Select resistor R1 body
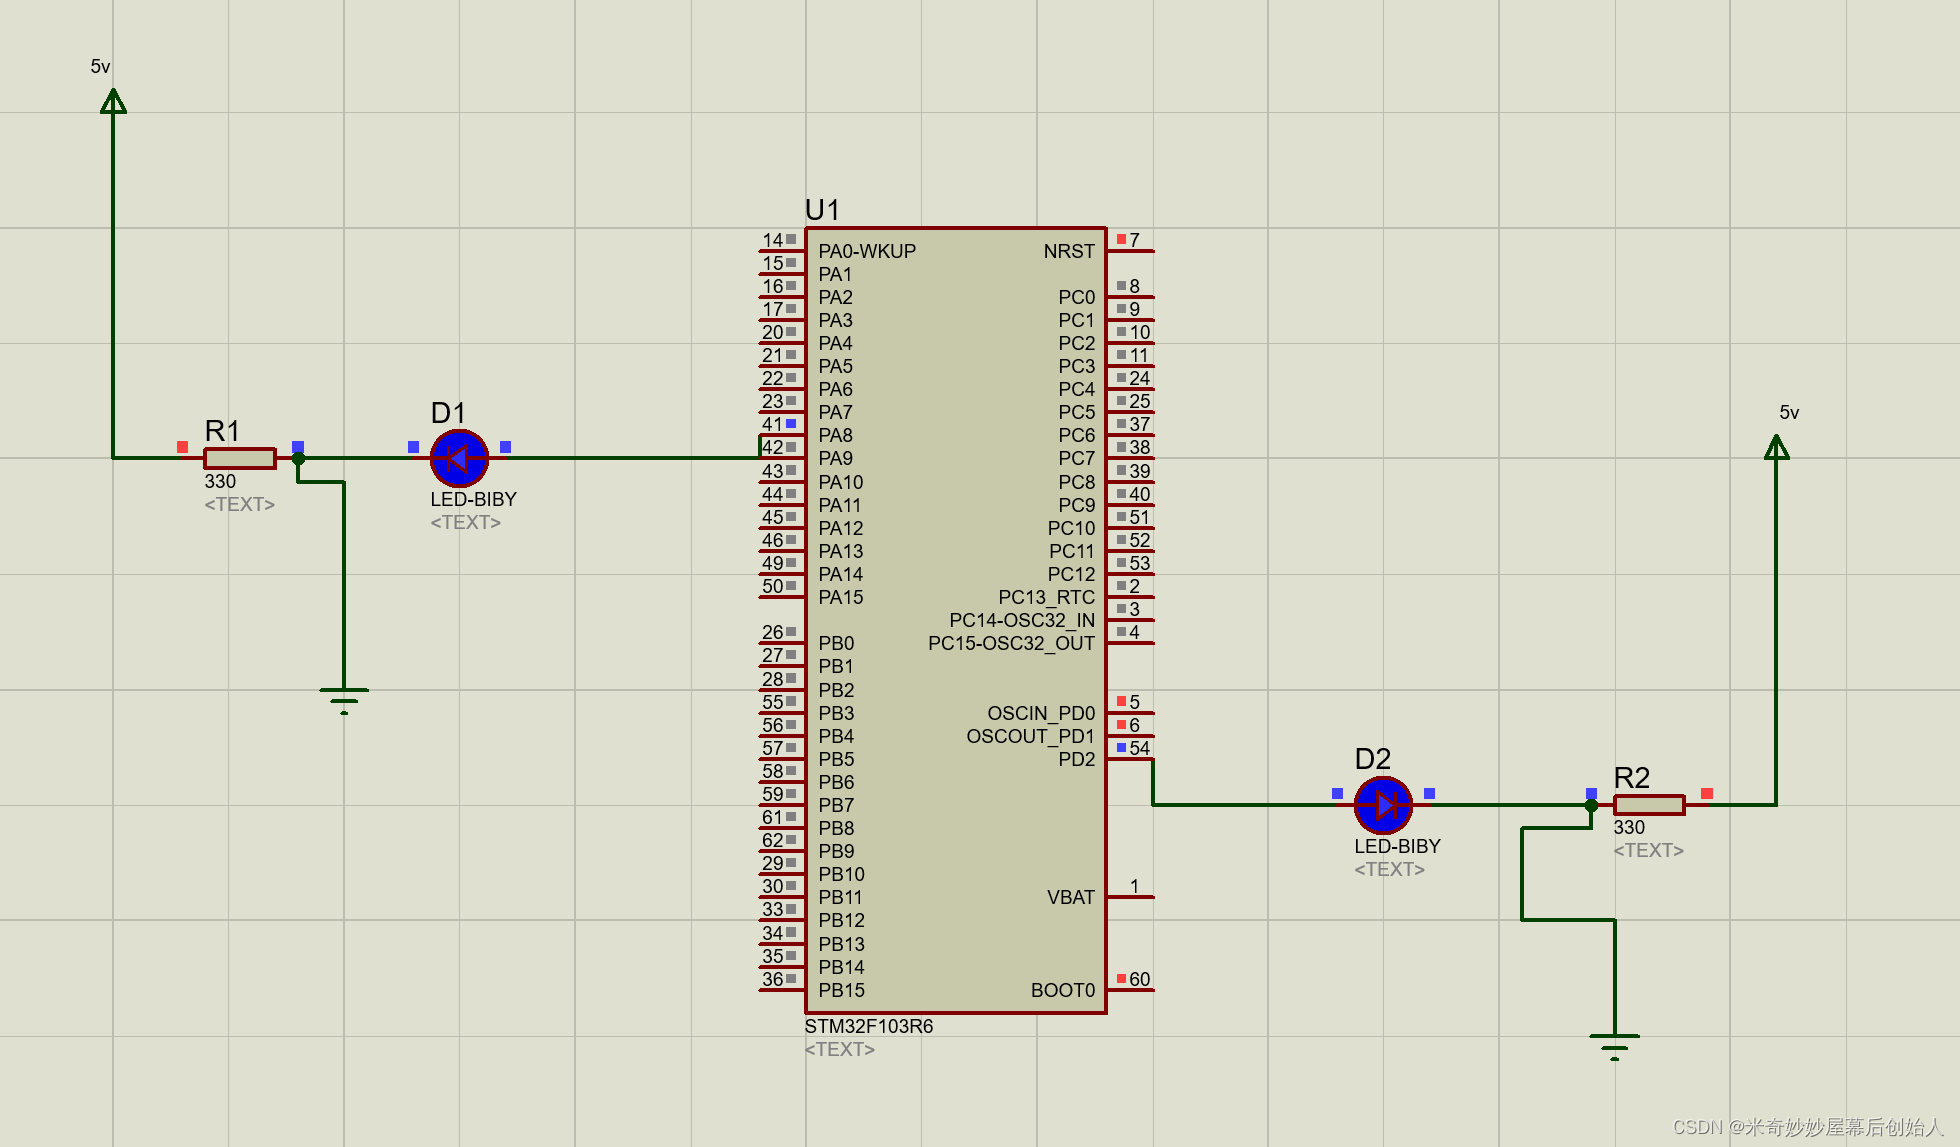 tap(240, 458)
